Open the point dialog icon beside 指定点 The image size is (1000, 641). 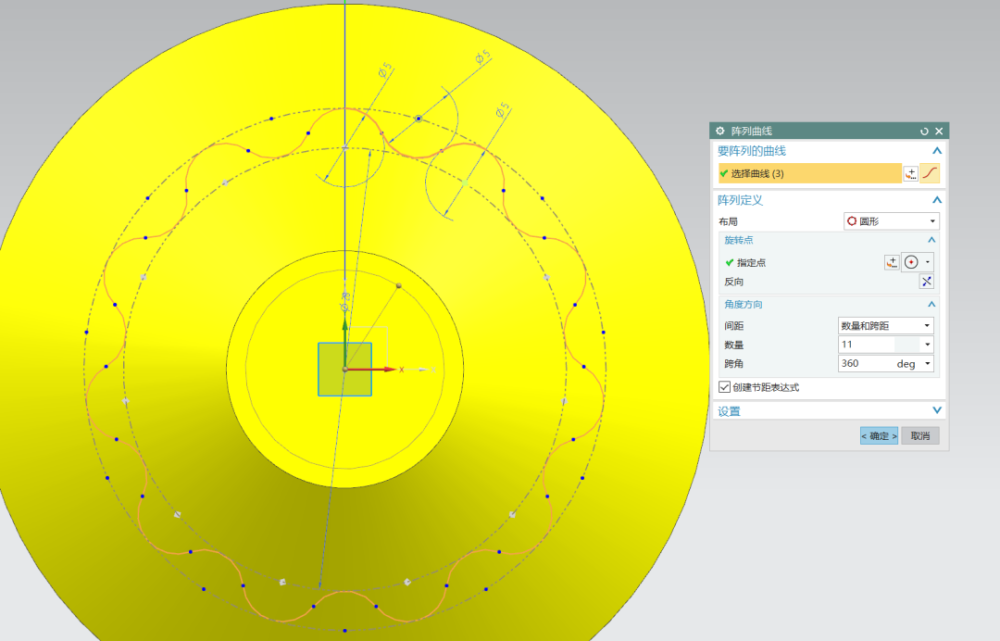pos(892,262)
